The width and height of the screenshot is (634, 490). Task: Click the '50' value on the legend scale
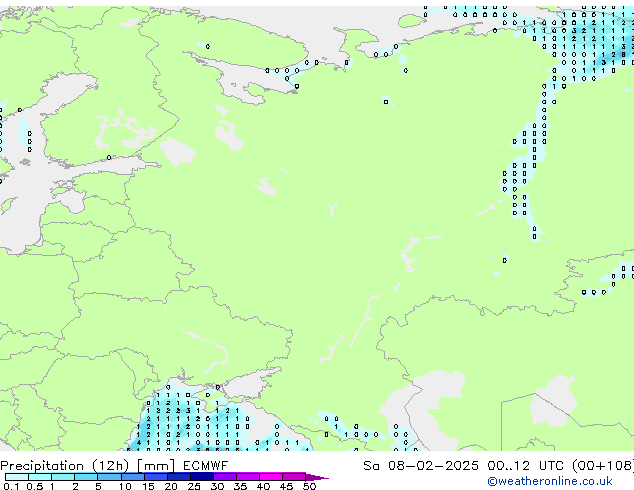[x=310, y=487]
